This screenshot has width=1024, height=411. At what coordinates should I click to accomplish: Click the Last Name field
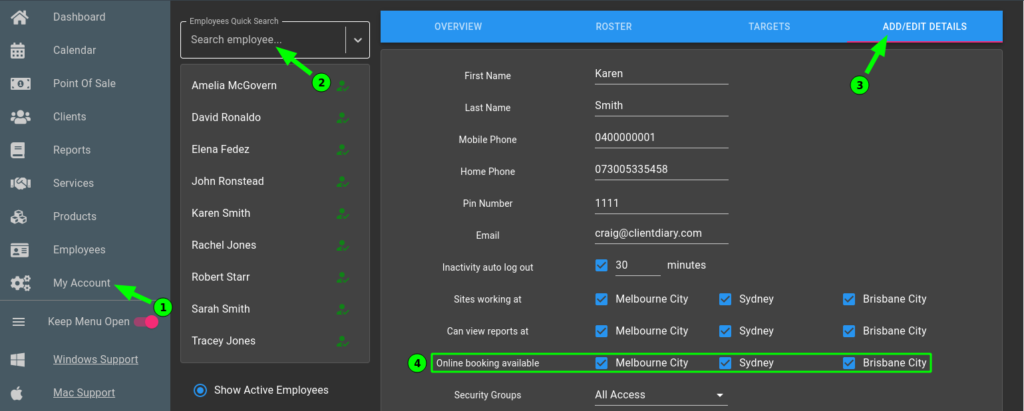[x=661, y=106]
